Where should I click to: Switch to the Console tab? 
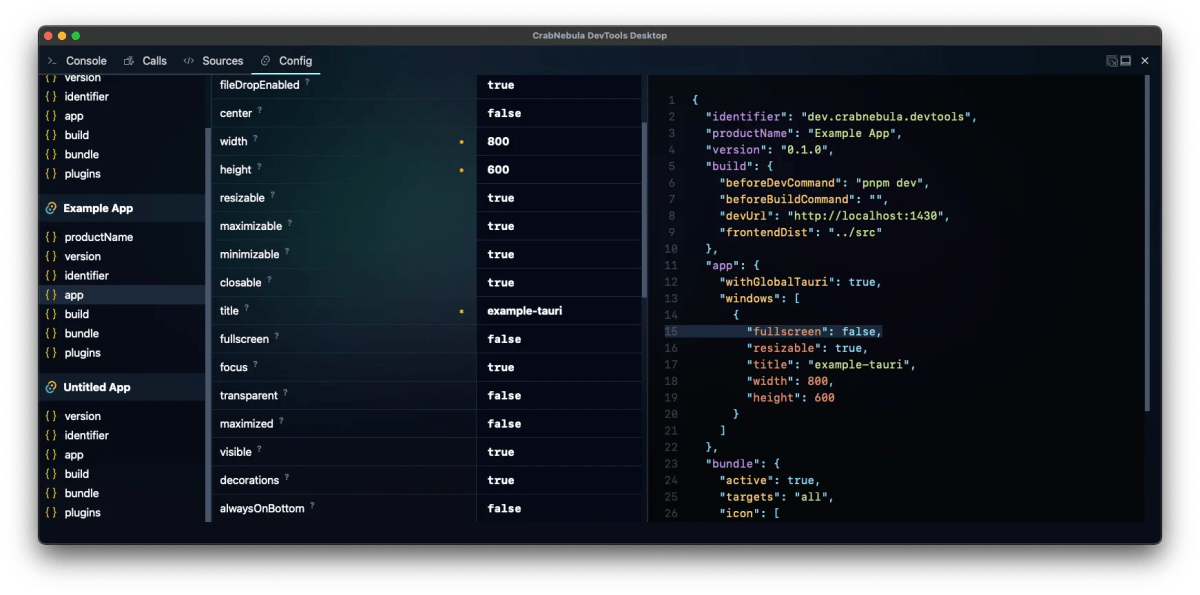[77, 61]
